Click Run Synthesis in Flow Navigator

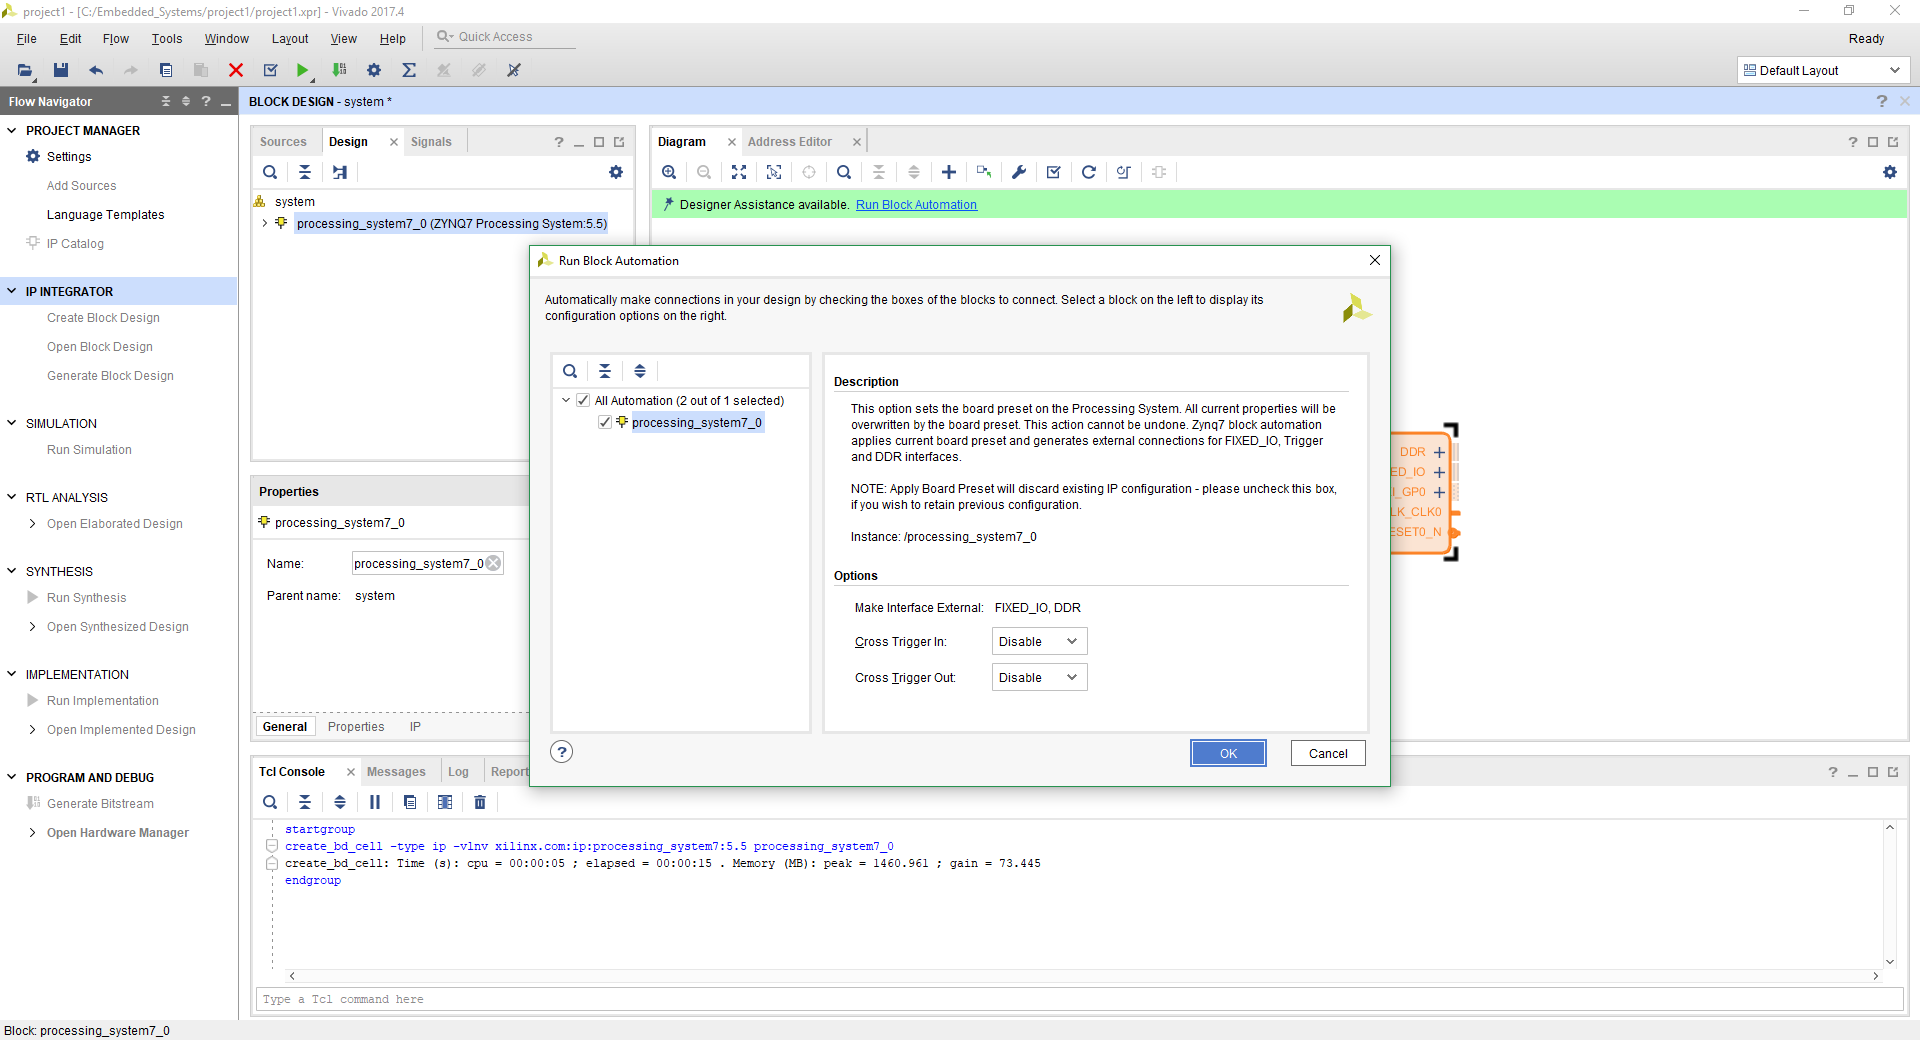86,597
